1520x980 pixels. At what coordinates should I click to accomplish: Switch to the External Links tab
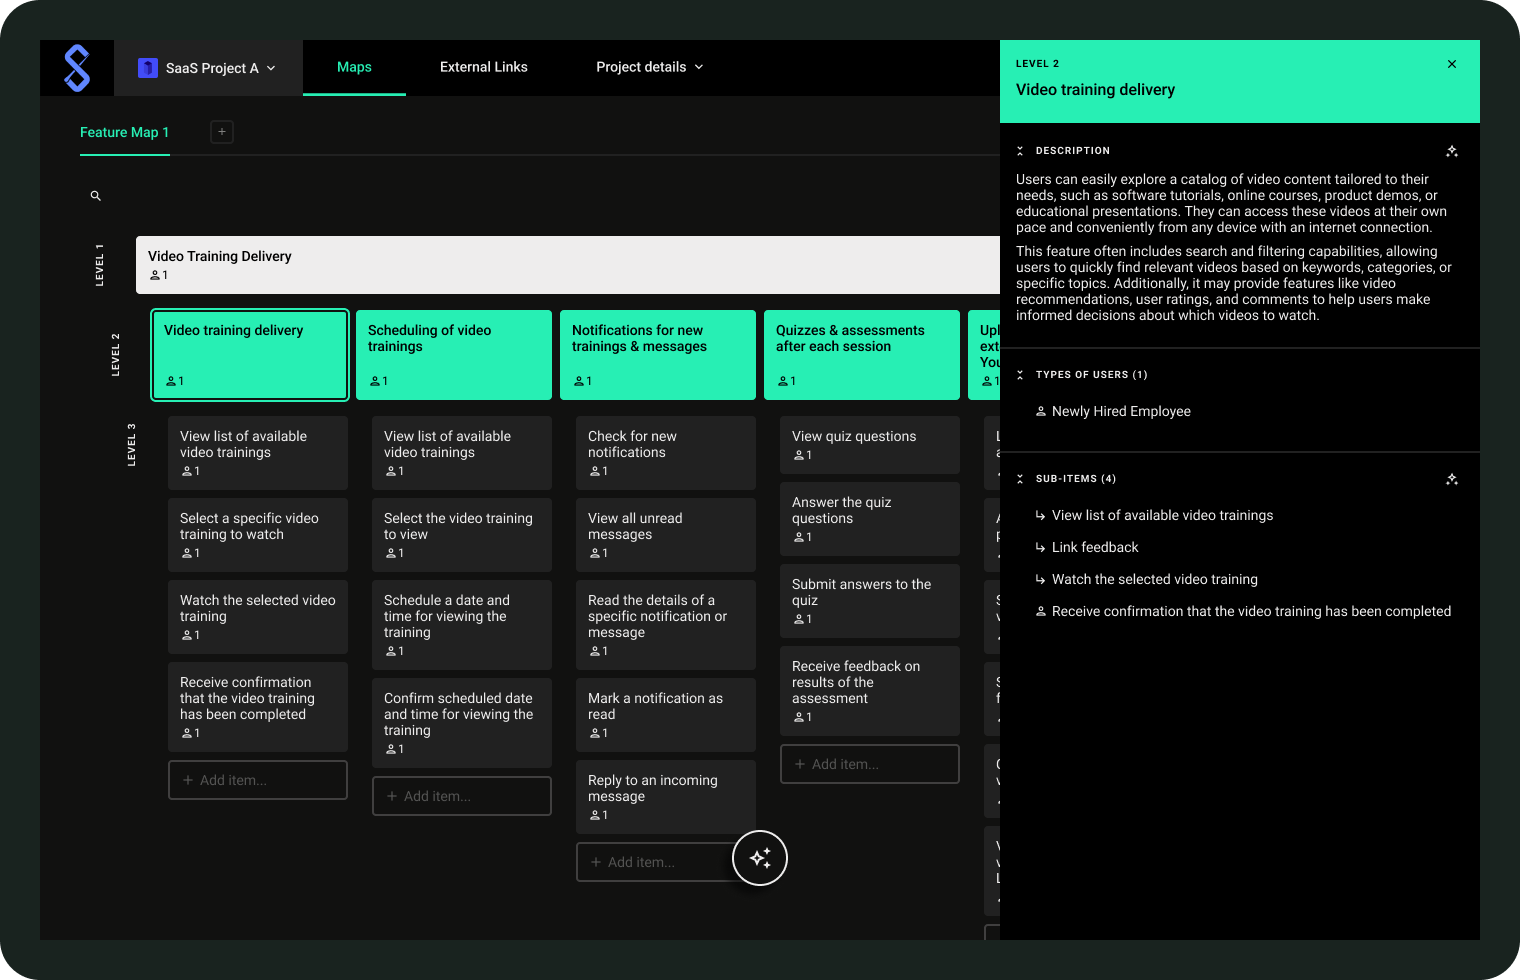click(x=484, y=67)
